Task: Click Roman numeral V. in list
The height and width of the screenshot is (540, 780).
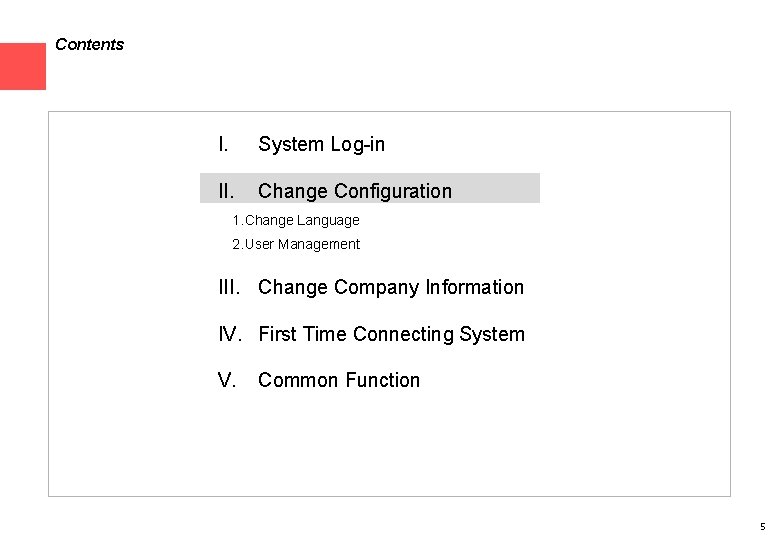Action: click(227, 380)
